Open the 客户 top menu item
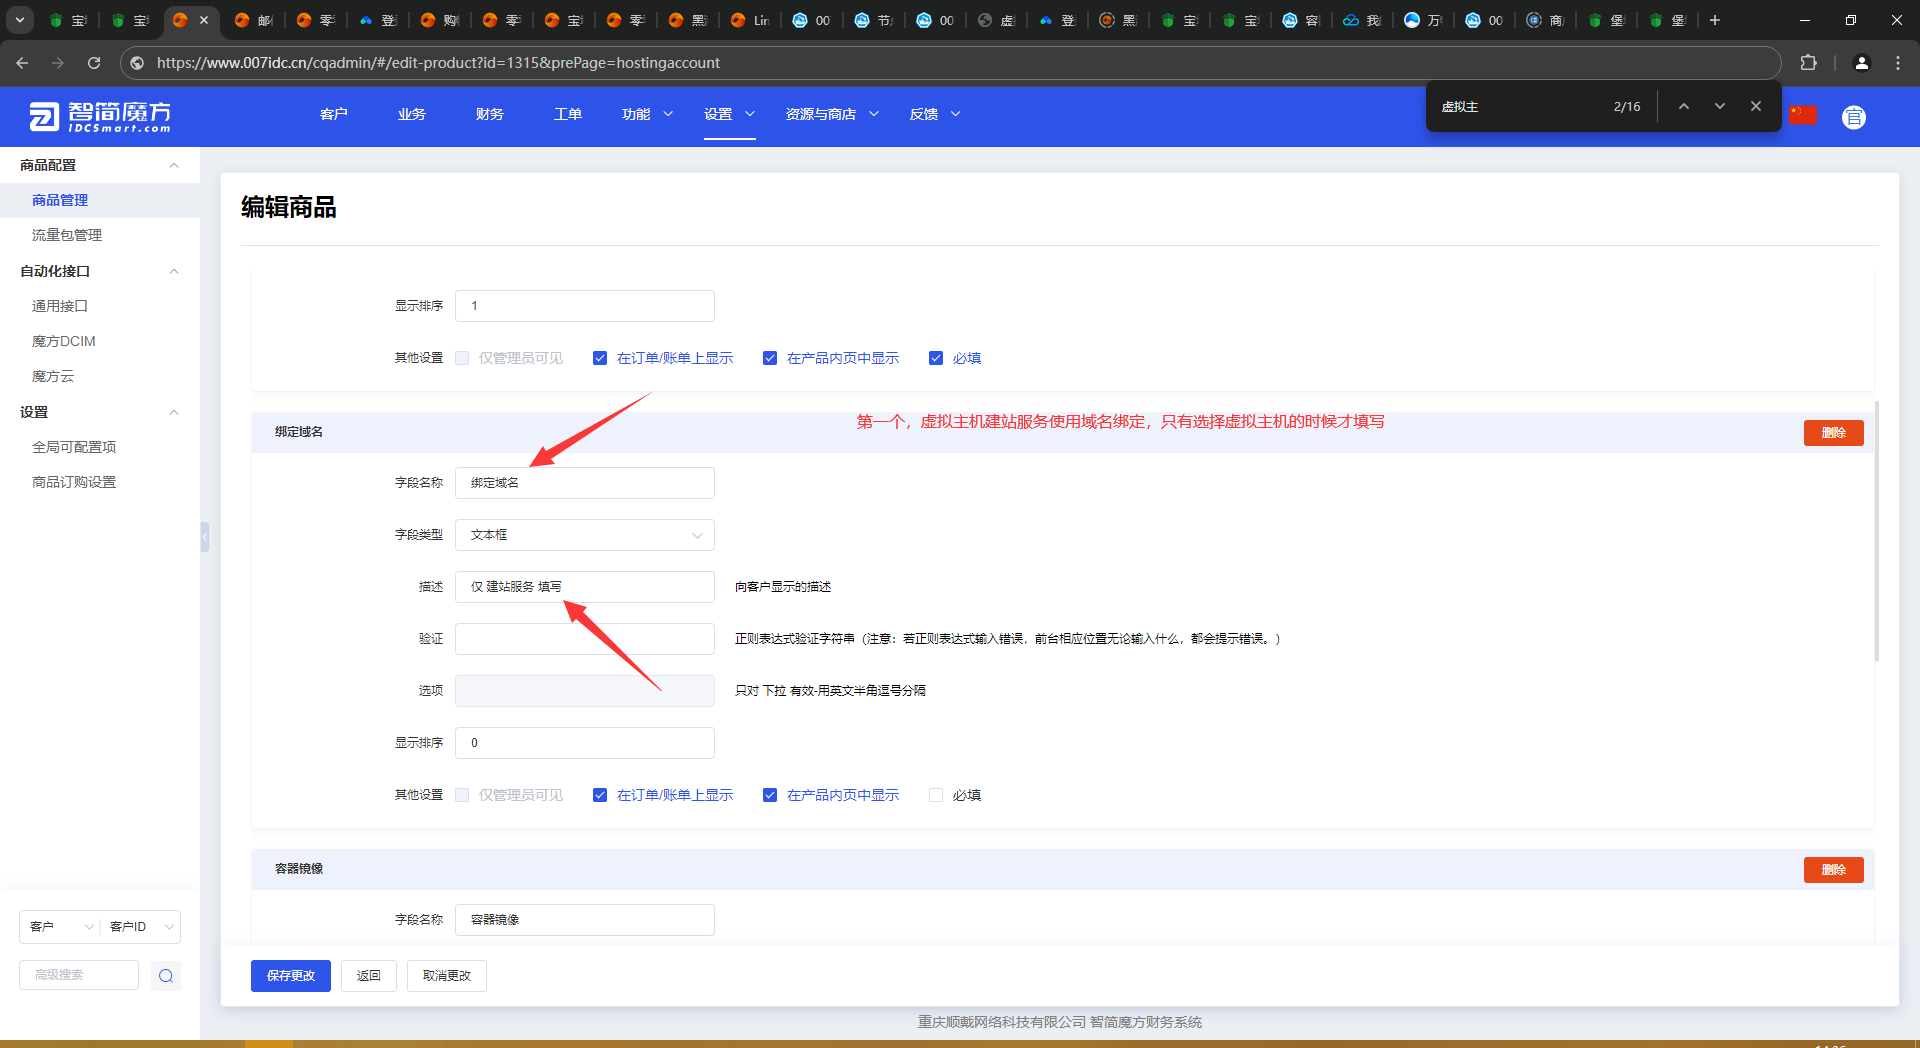 [334, 114]
